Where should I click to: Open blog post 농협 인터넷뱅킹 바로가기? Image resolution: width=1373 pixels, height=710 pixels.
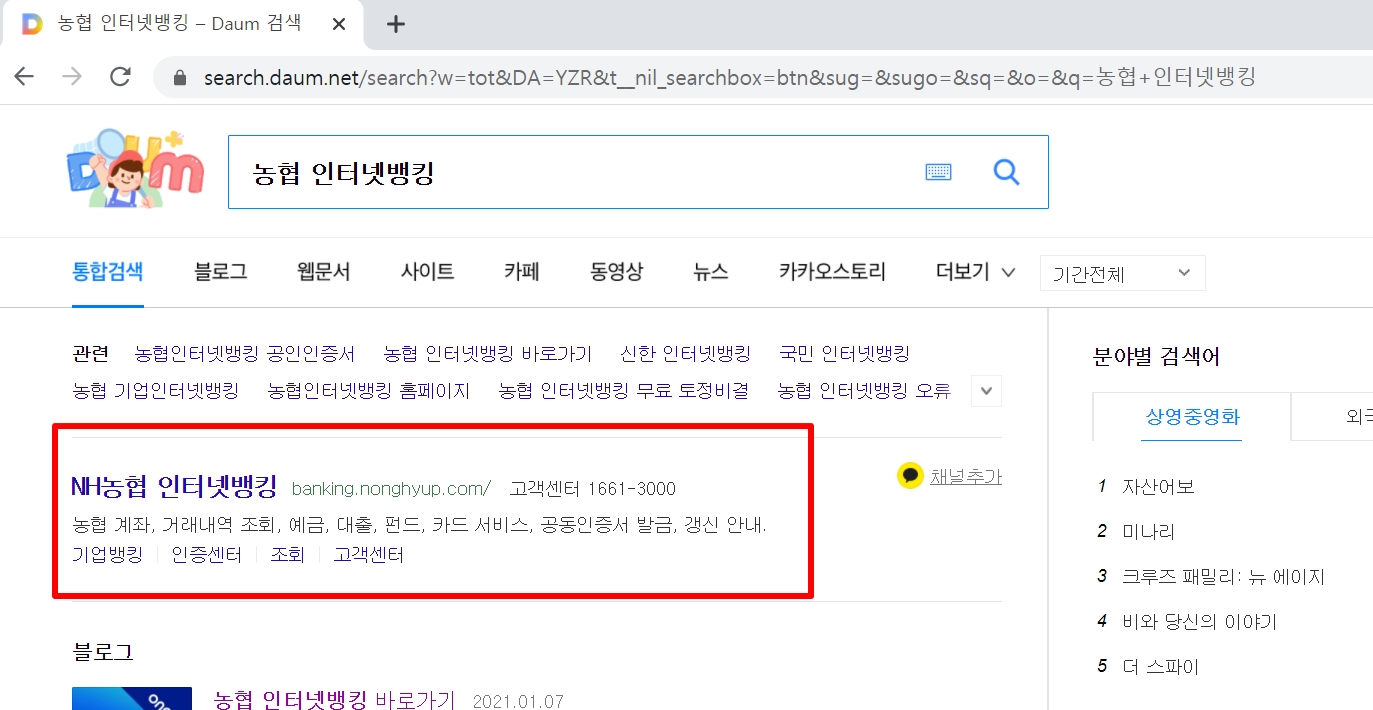tap(334, 699)
